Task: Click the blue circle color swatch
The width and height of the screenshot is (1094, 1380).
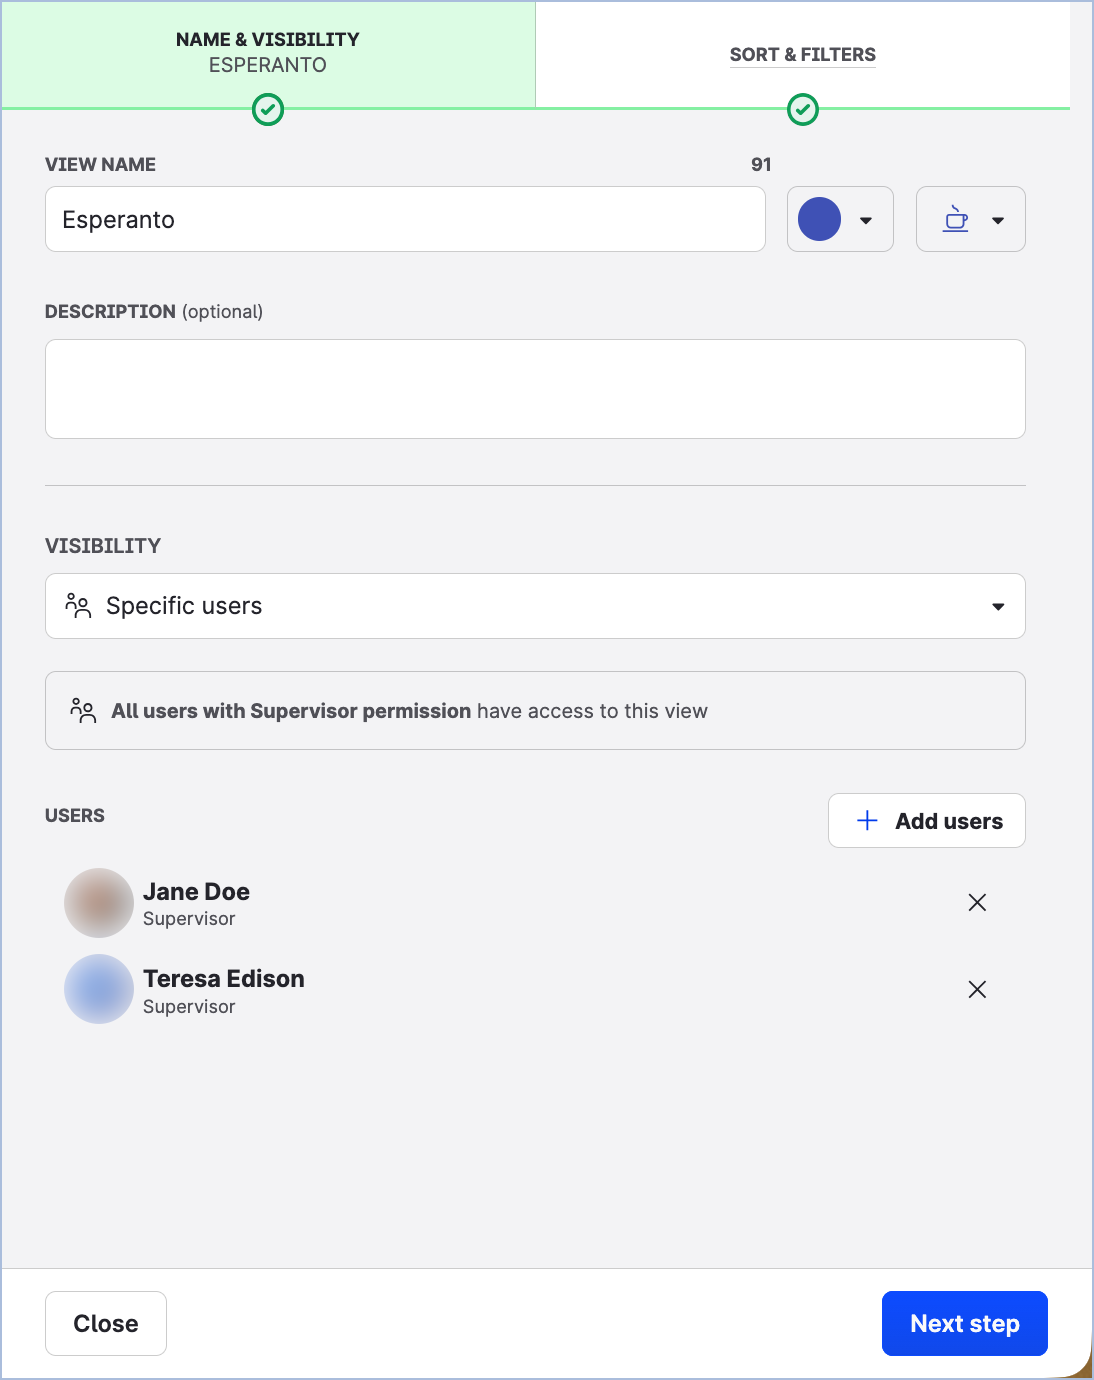Action: pos(820,219)
